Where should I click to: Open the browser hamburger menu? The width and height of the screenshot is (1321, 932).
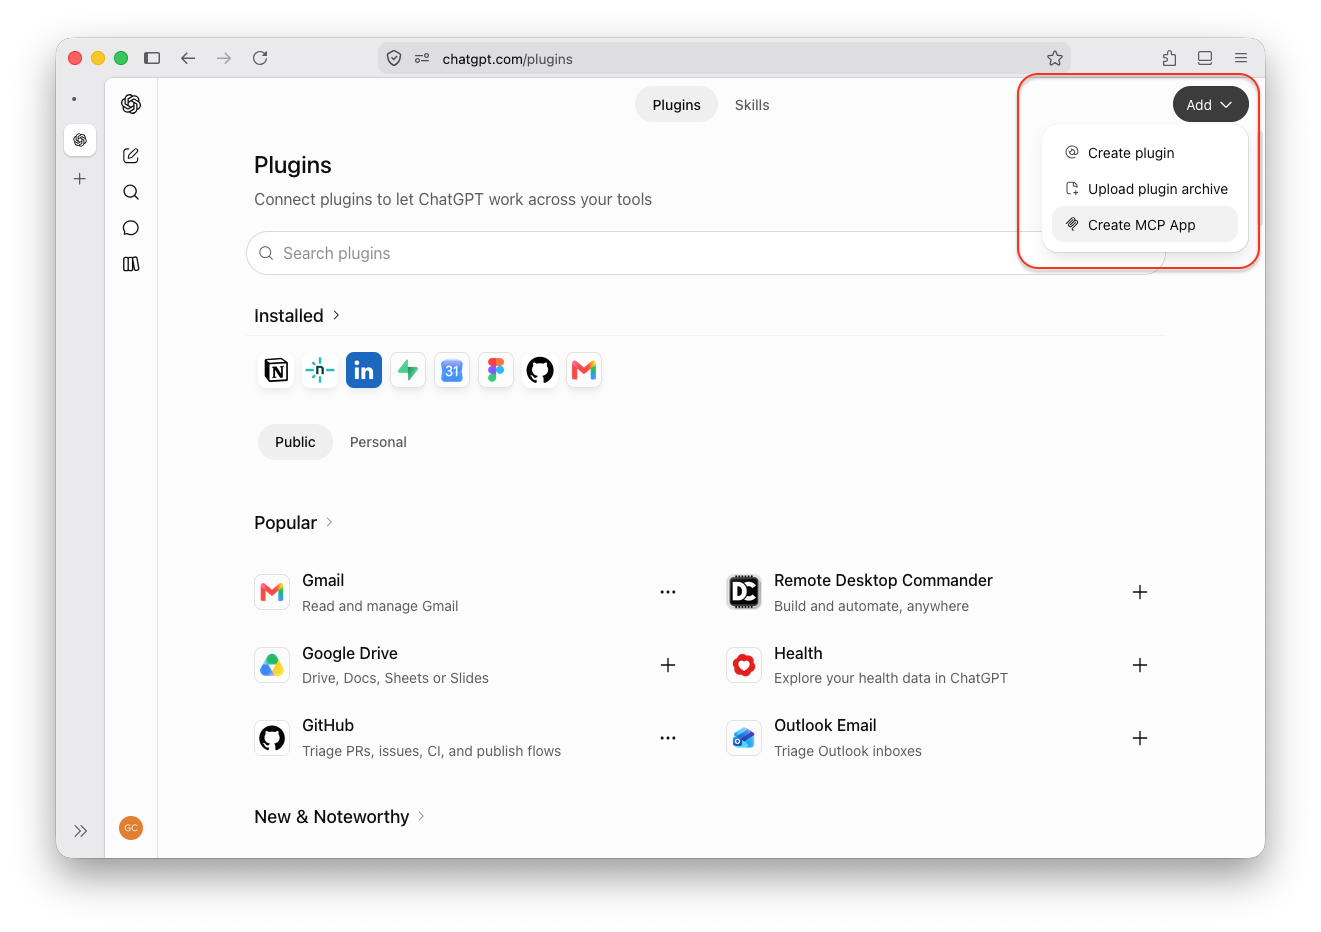pyautogui.click(x=1241, y=58)
